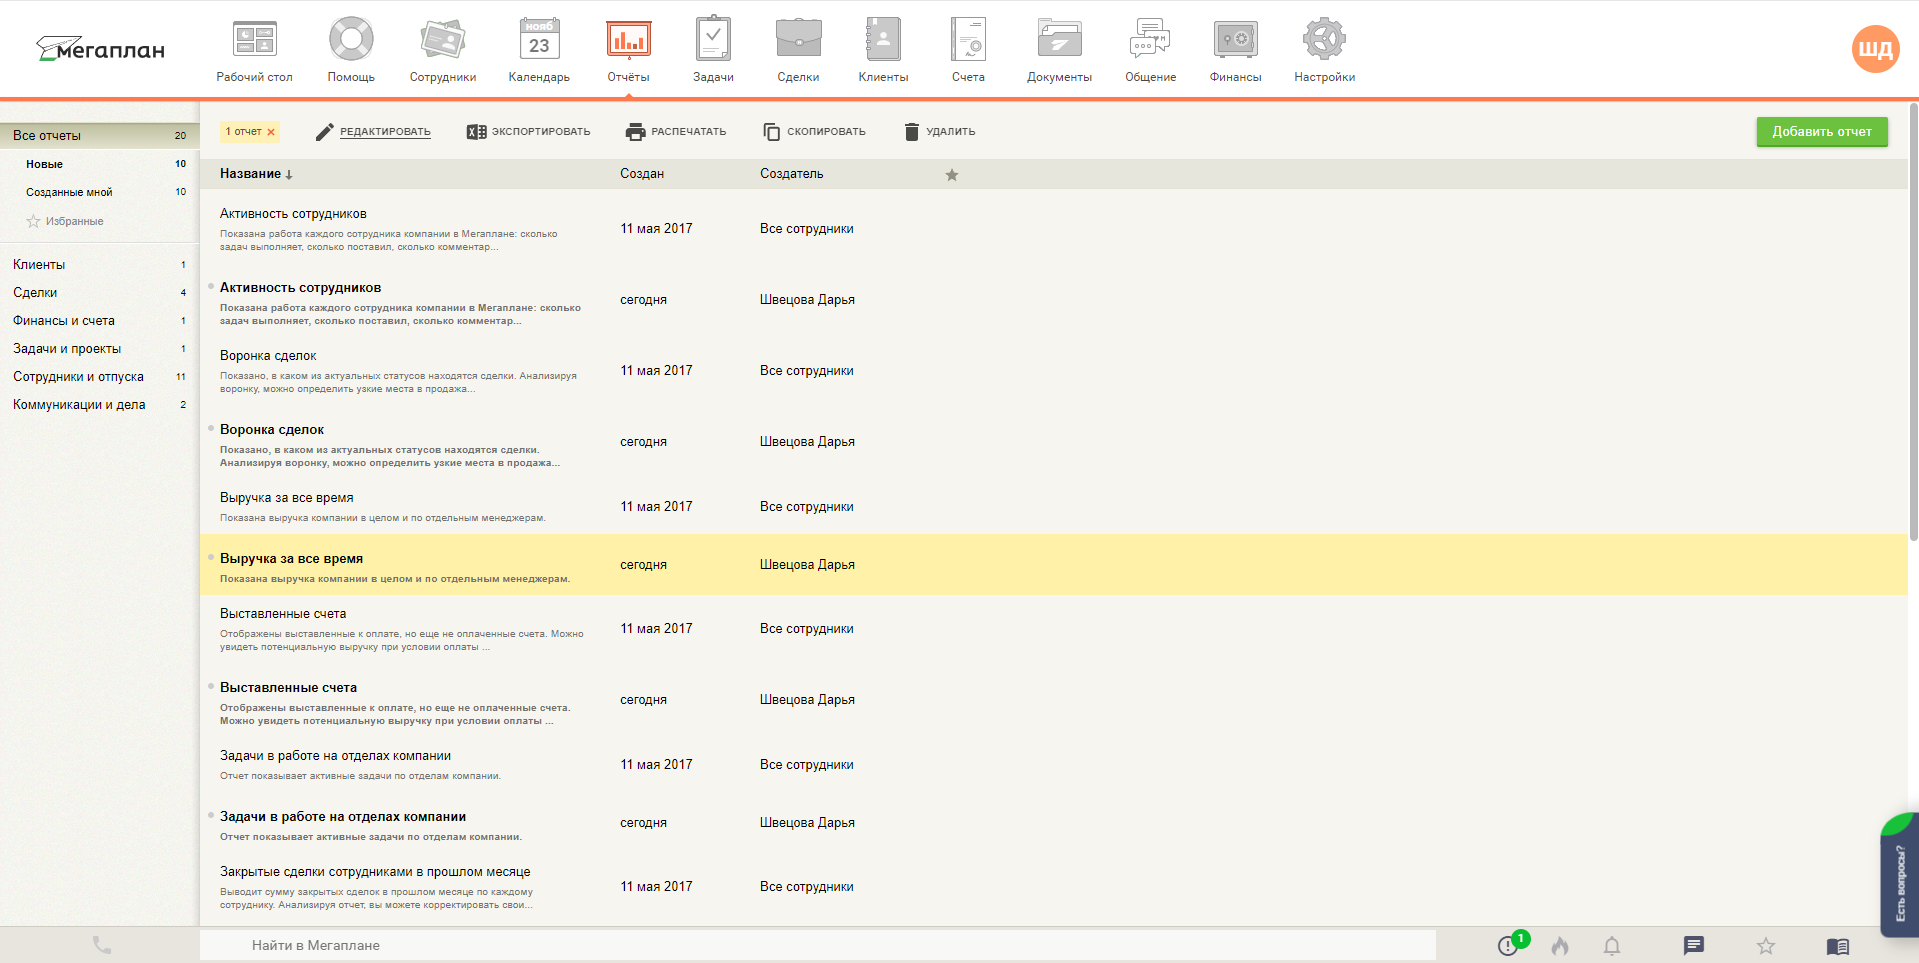Open the Рабочий стол section
Screen dimensions: 1919x963
(x=254, y=49)
